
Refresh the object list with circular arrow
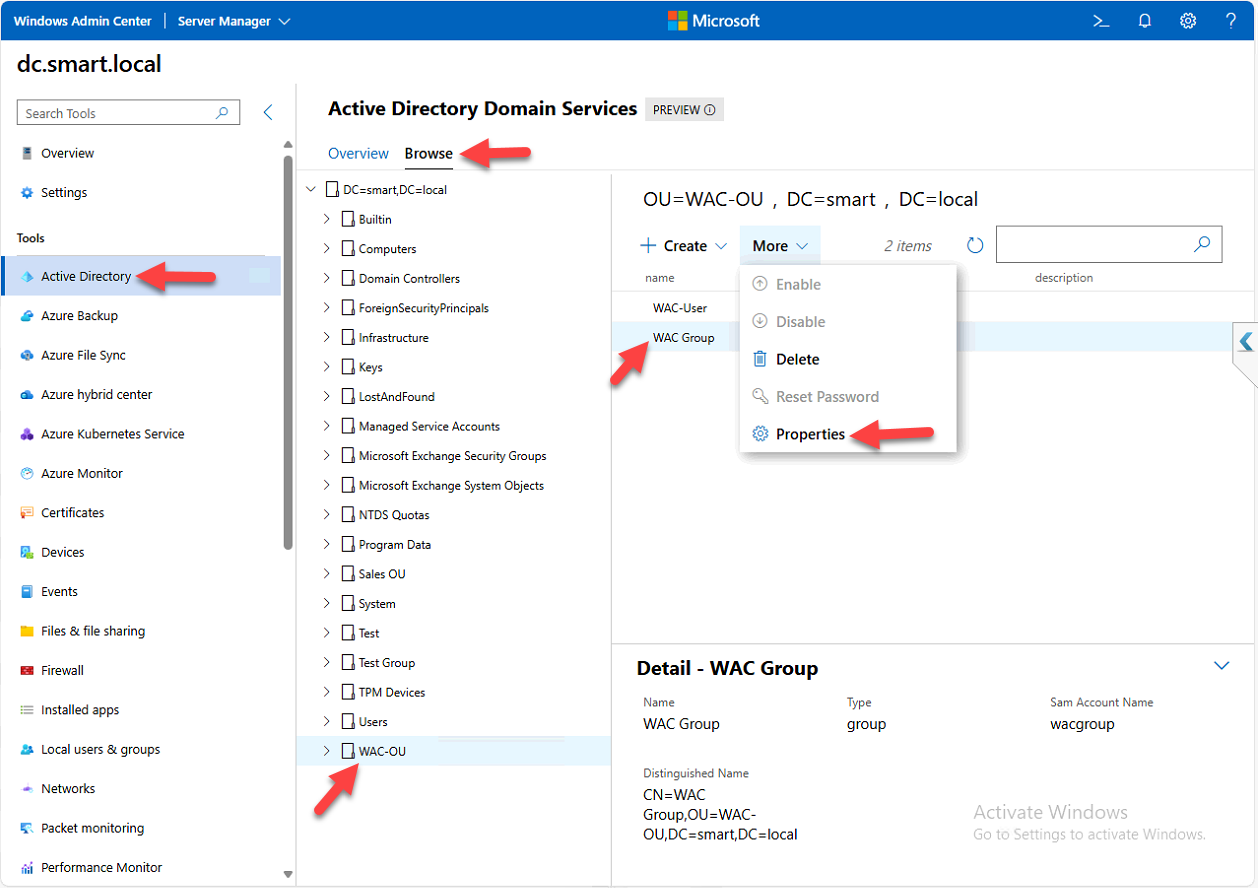point(975,245)
